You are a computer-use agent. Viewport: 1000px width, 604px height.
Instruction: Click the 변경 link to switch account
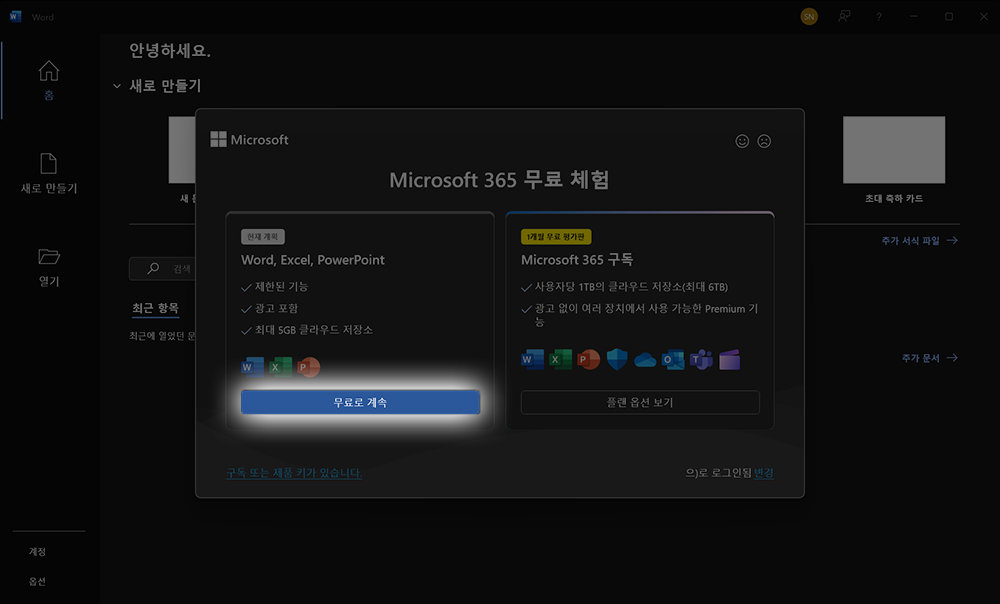[763, 473]
